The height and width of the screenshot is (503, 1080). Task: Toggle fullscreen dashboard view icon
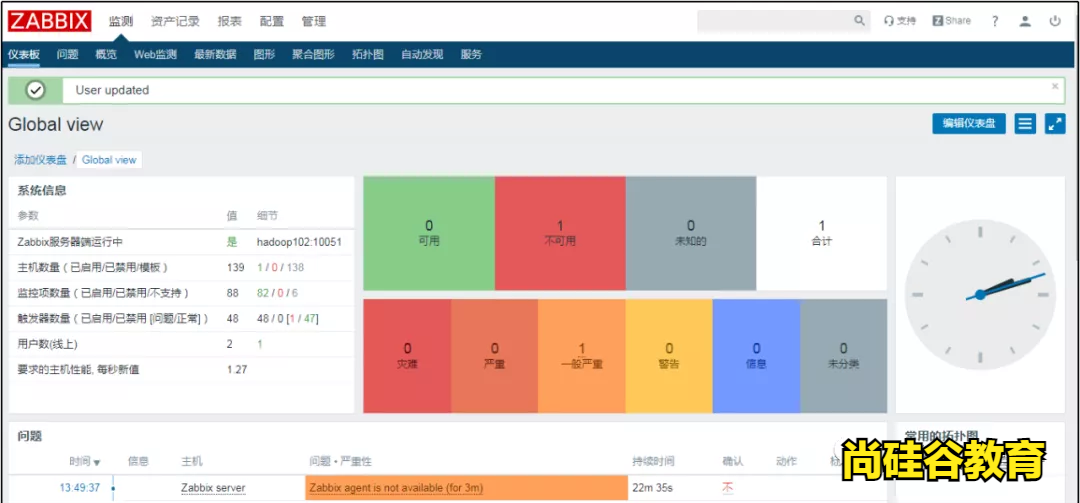point(1055,124)
